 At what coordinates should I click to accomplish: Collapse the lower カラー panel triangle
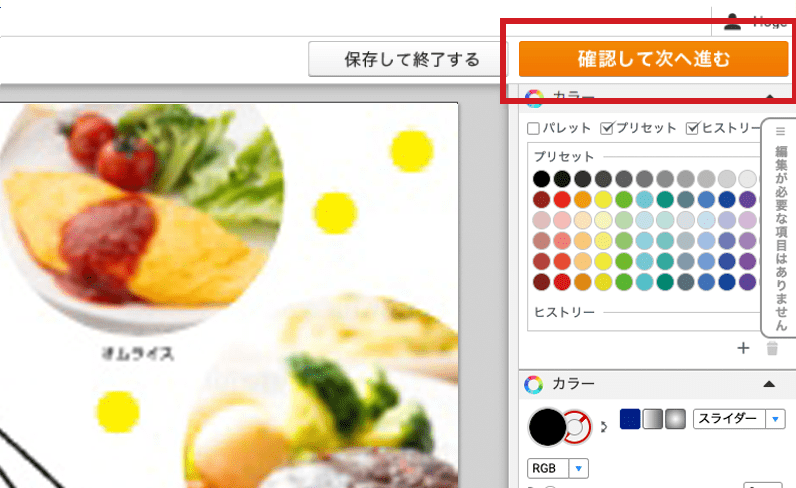769,384
